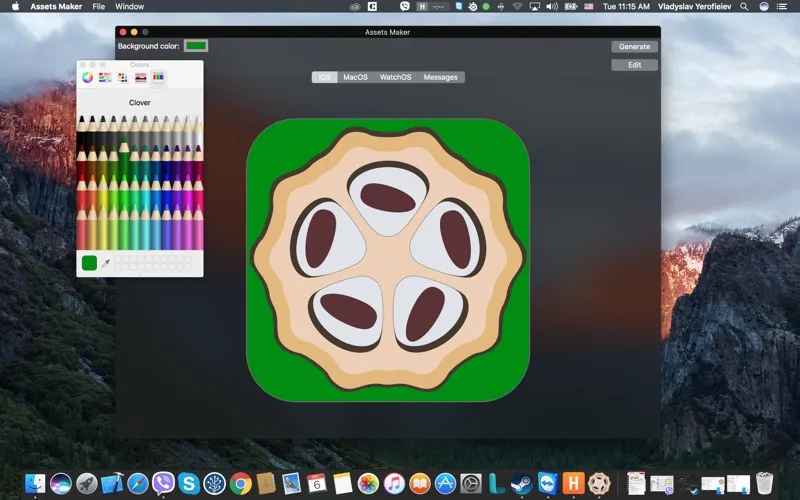Open the Messages platform tab
Viewport: 800px width, 500px height.
[441, 77]
